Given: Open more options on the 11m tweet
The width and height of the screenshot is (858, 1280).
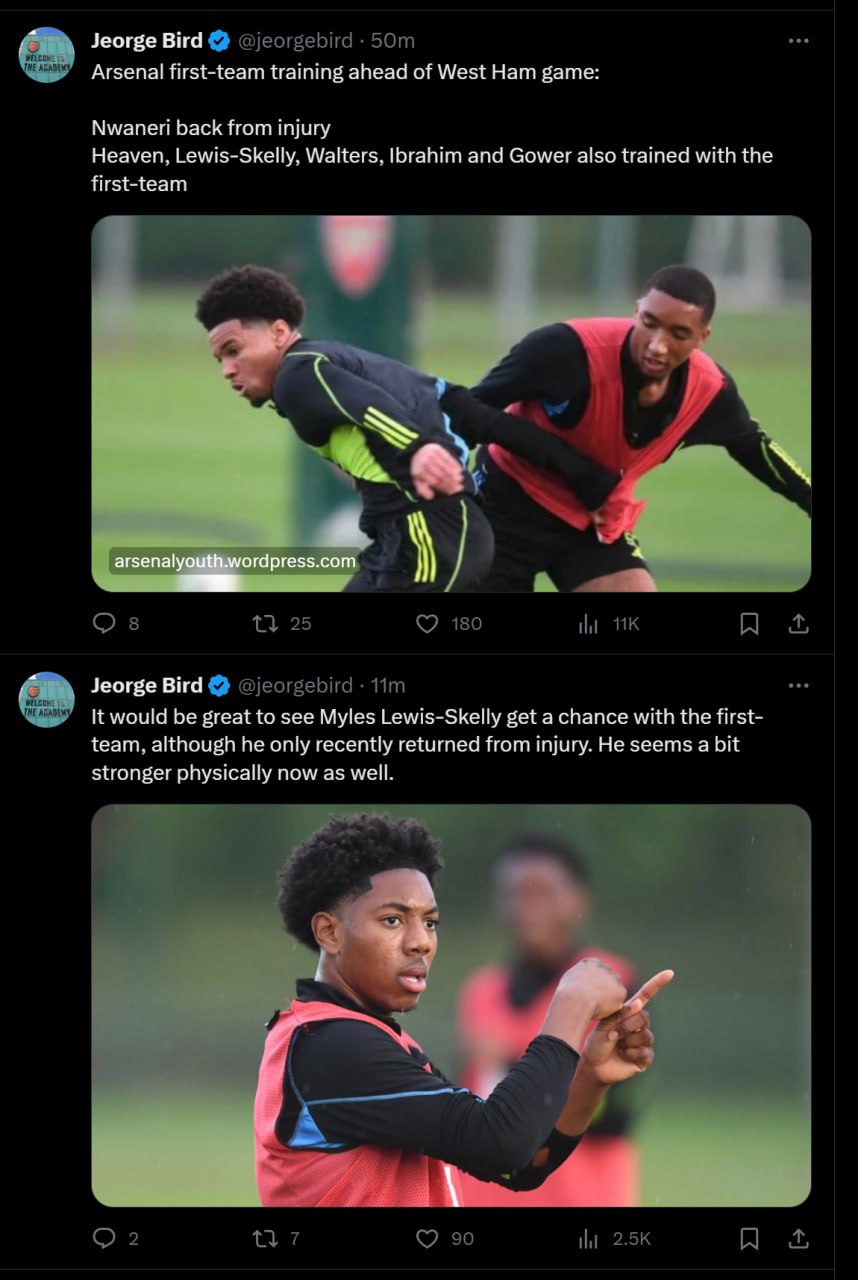Looking at the screenshot, I should pos(798,685).
